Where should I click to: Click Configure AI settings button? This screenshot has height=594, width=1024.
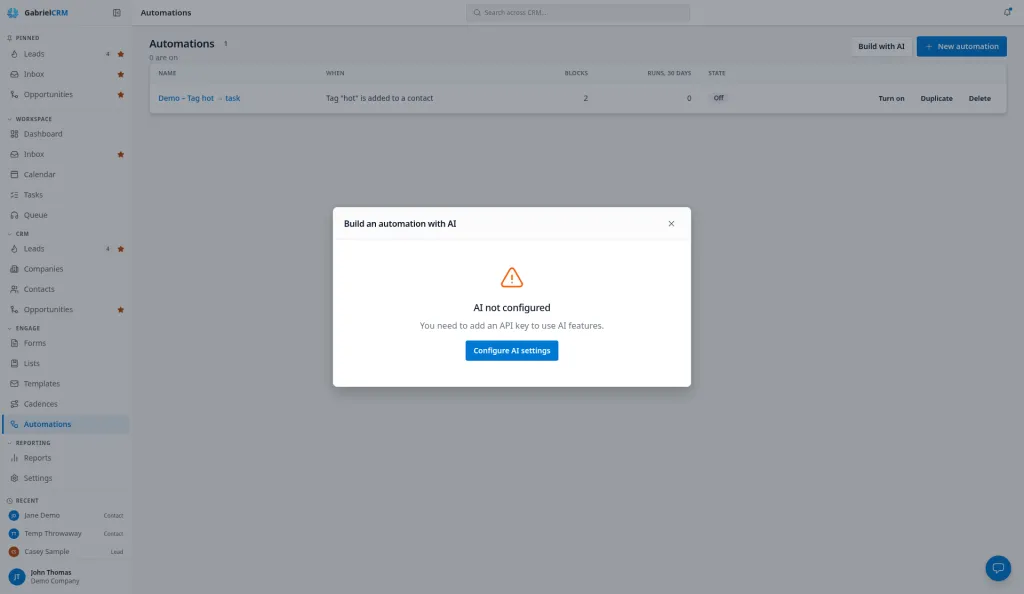(511, 351)
